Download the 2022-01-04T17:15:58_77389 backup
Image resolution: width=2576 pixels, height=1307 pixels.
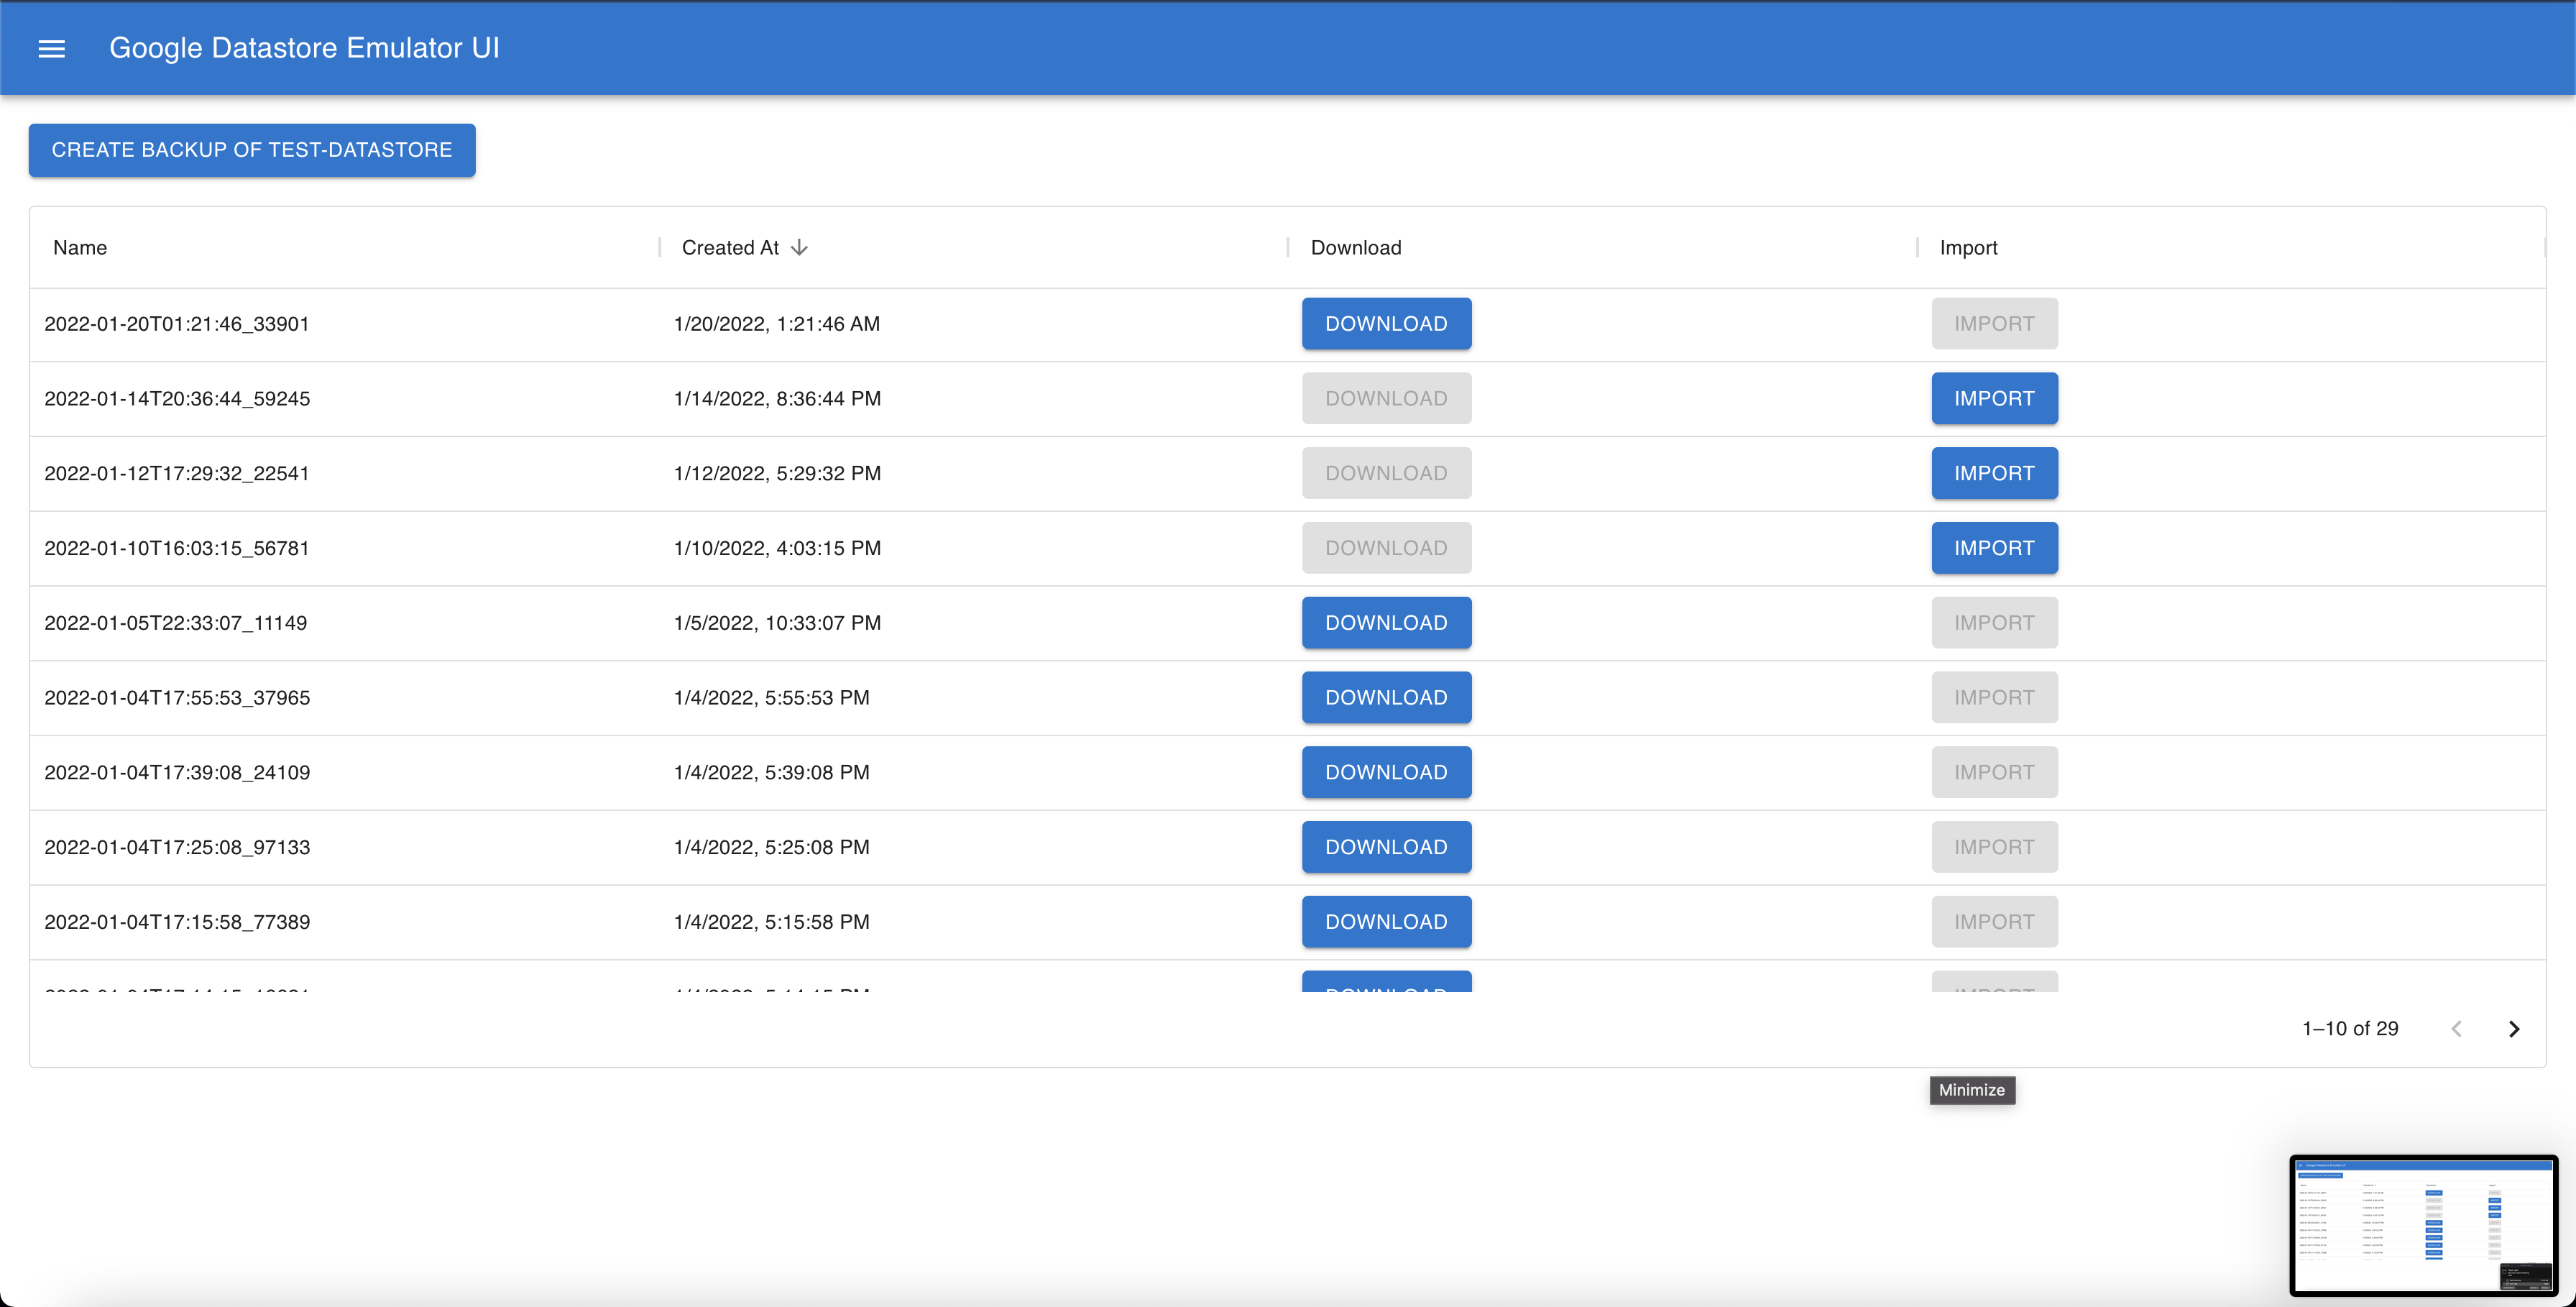click(x=1386, y=922)
